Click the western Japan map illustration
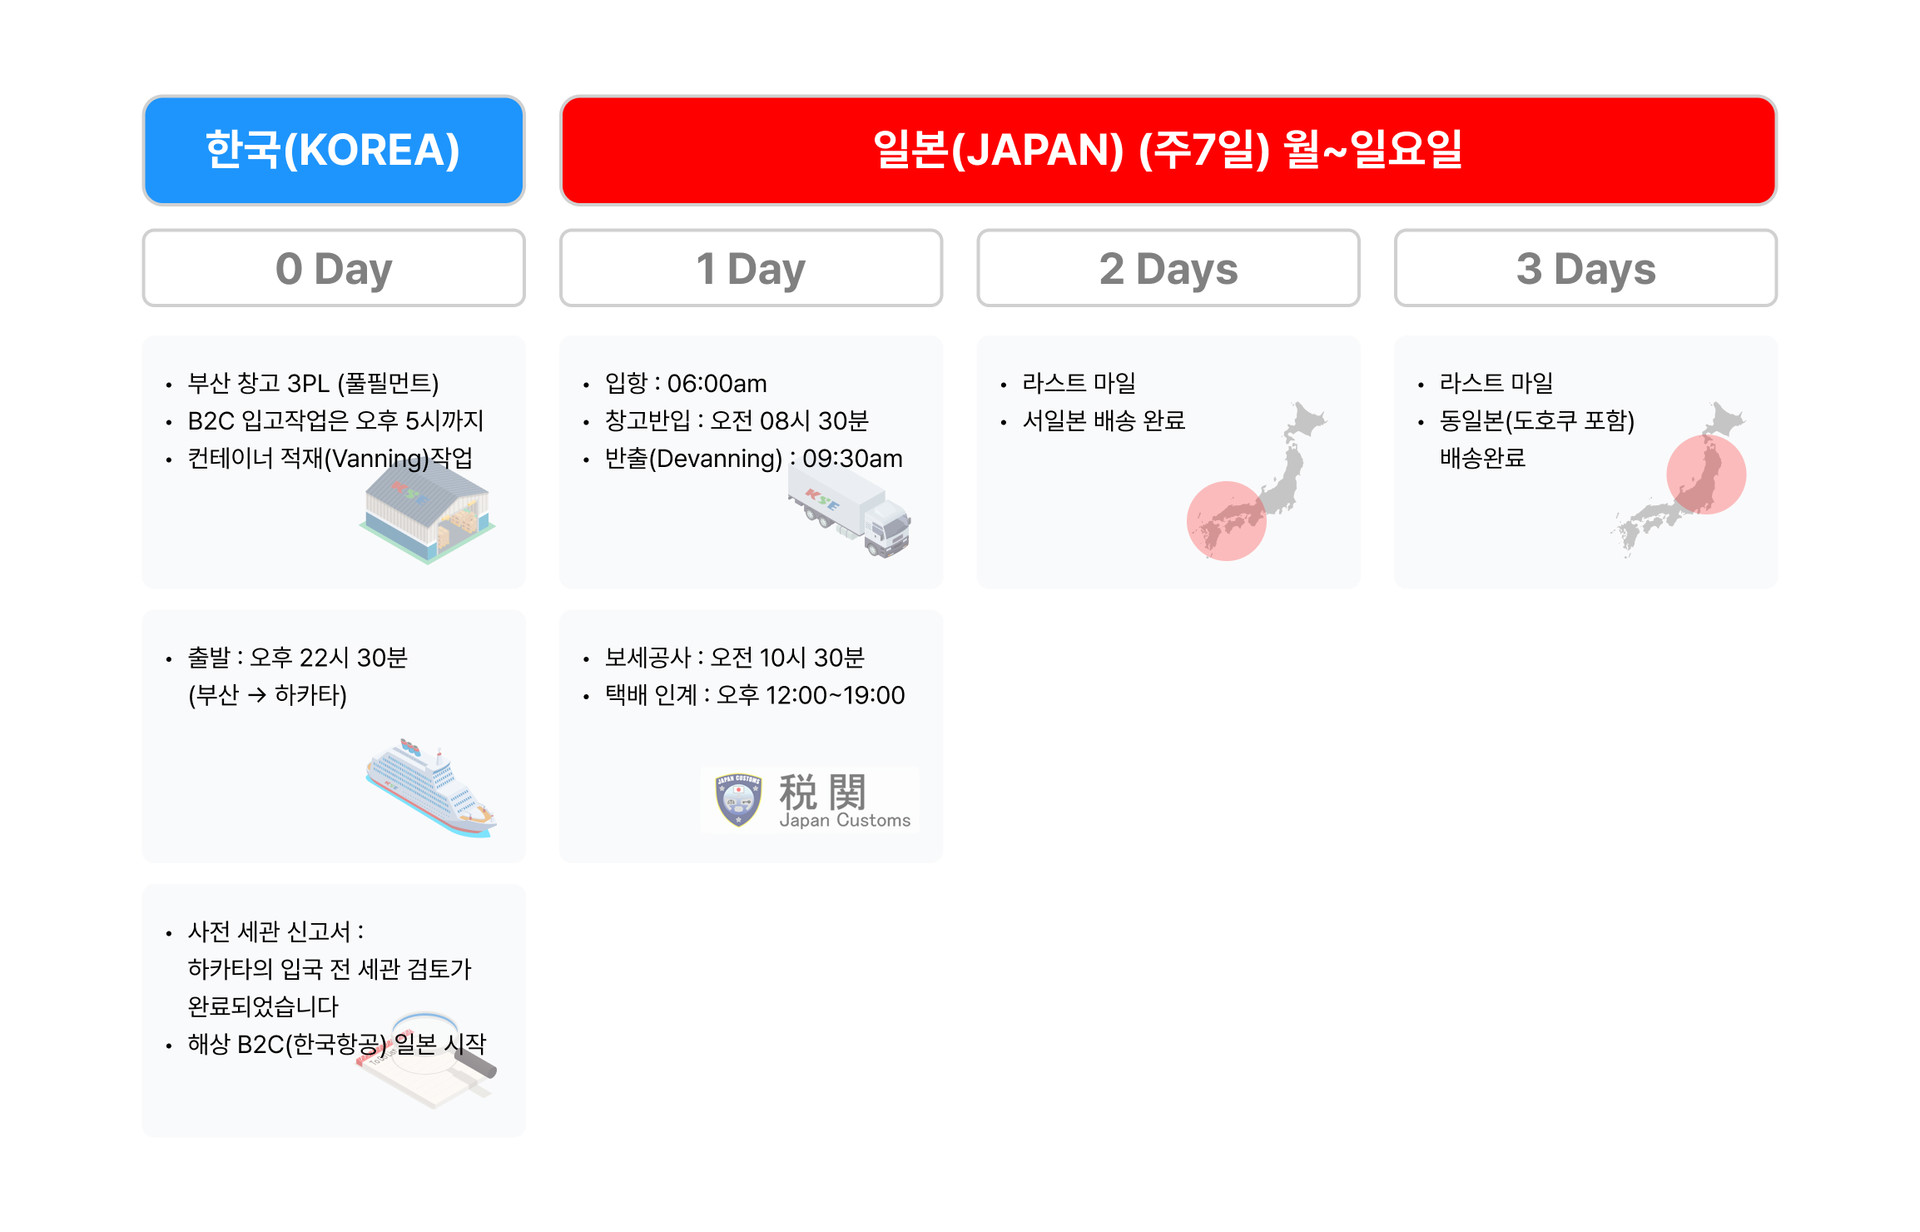The width and height of the screenshot is (1920, 1232). point(1257,481)
